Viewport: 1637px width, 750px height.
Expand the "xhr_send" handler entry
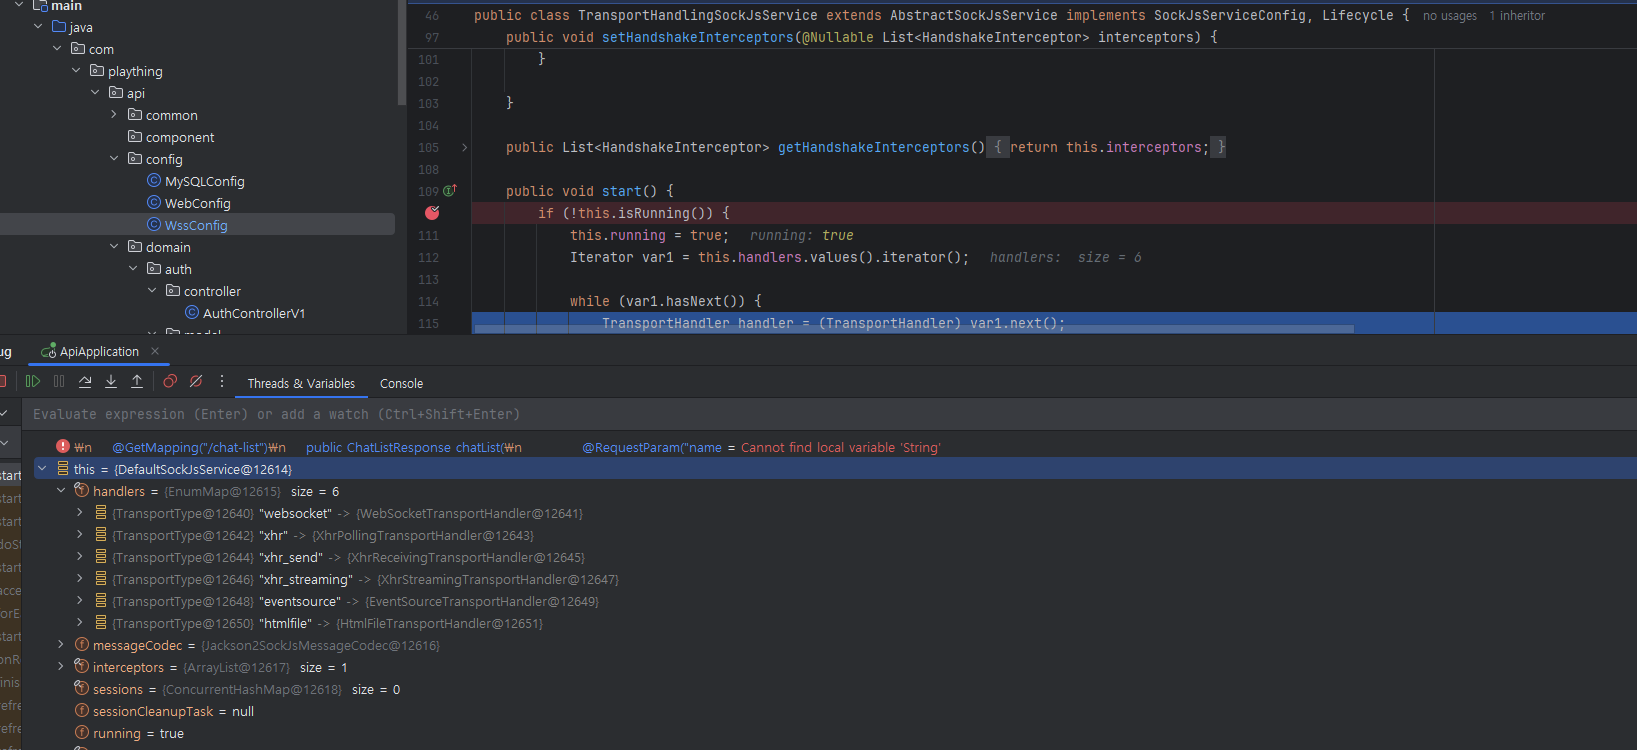(x=80, y=556)
